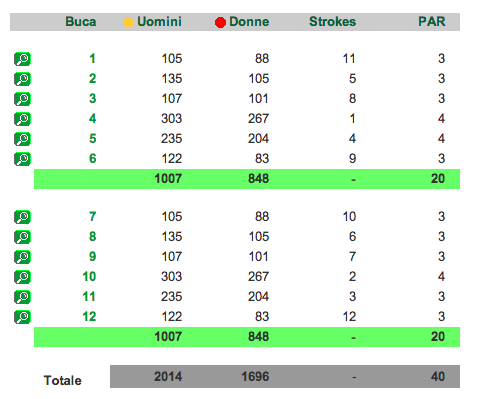Select the PAR column header

(x=432, y=22)
